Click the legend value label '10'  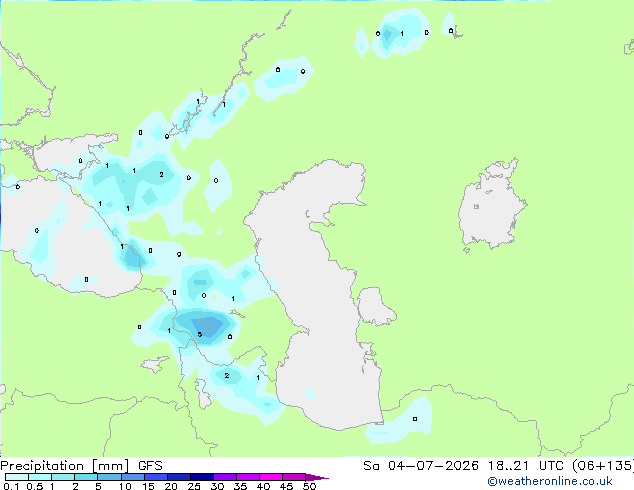125,486
